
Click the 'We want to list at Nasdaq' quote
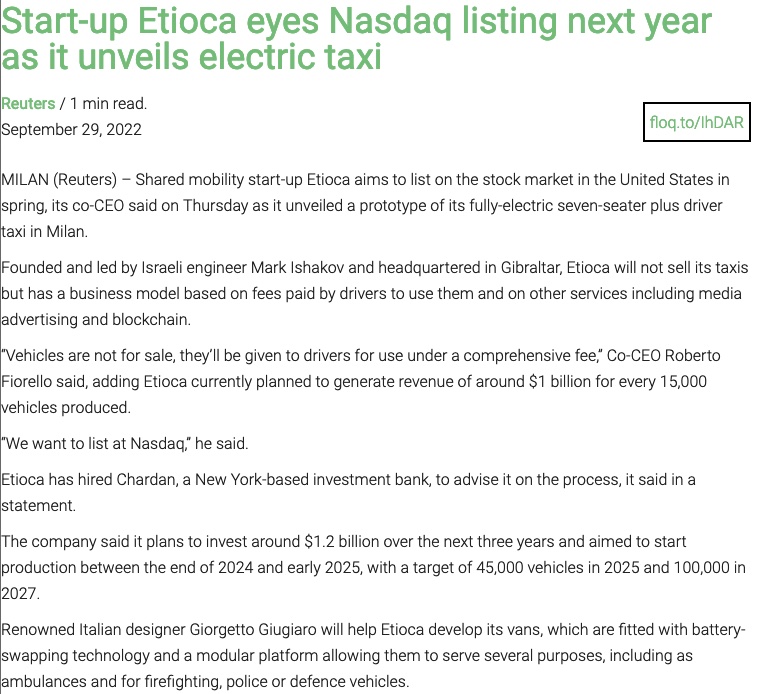[x=95, y=444]
